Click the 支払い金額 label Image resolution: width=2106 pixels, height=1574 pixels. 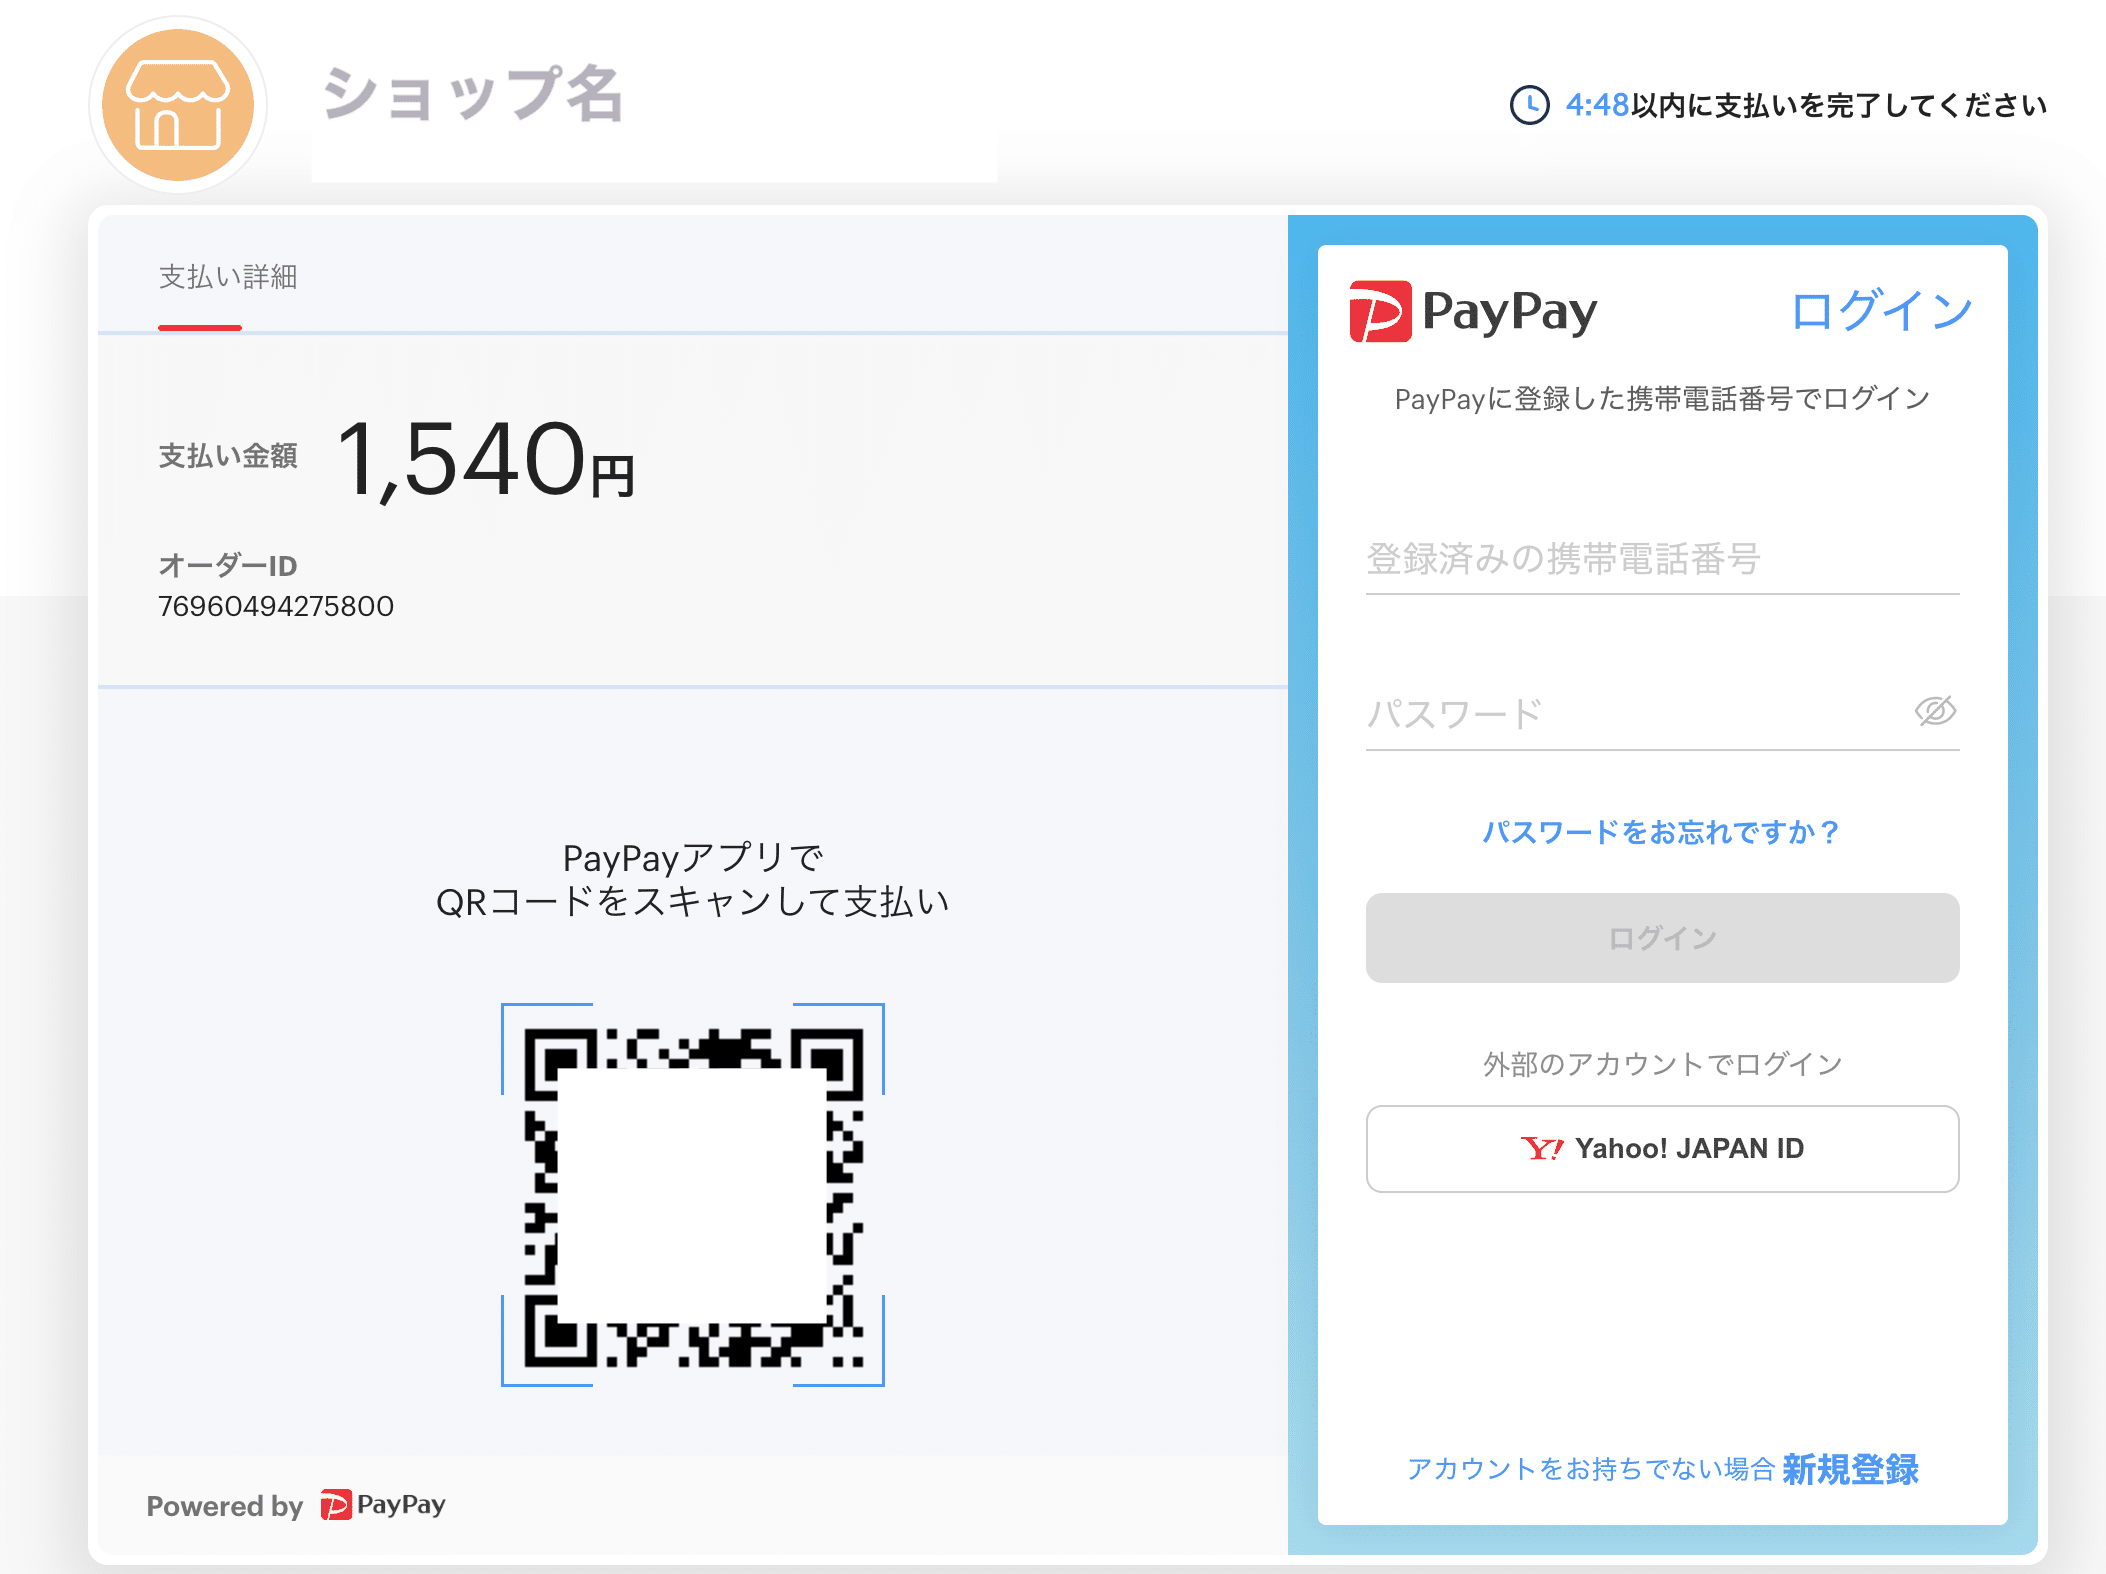point(228,456)
